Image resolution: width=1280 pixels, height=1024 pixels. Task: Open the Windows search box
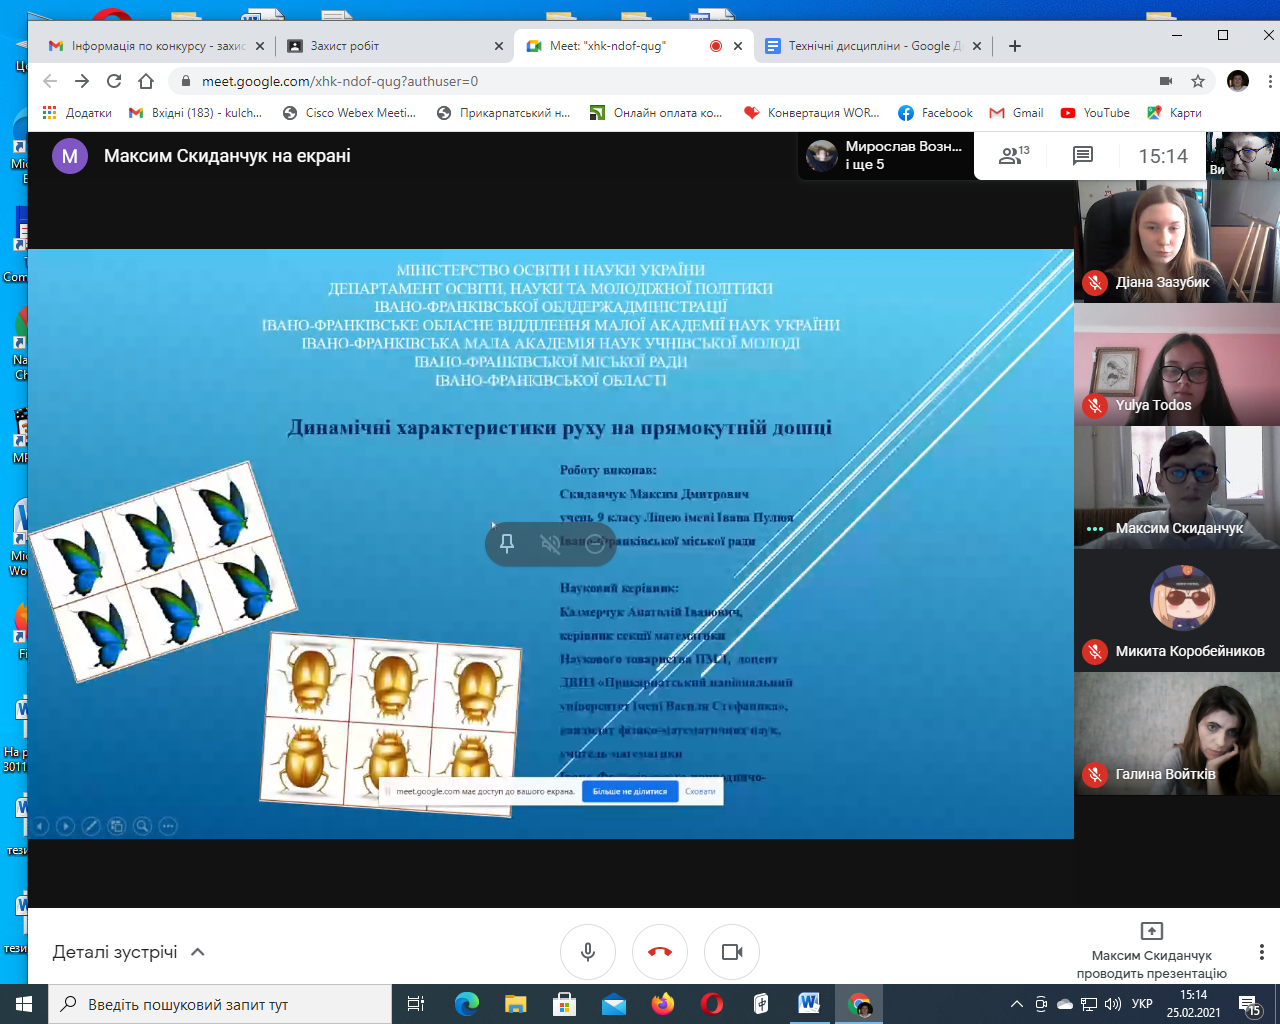click(220, 1004)
